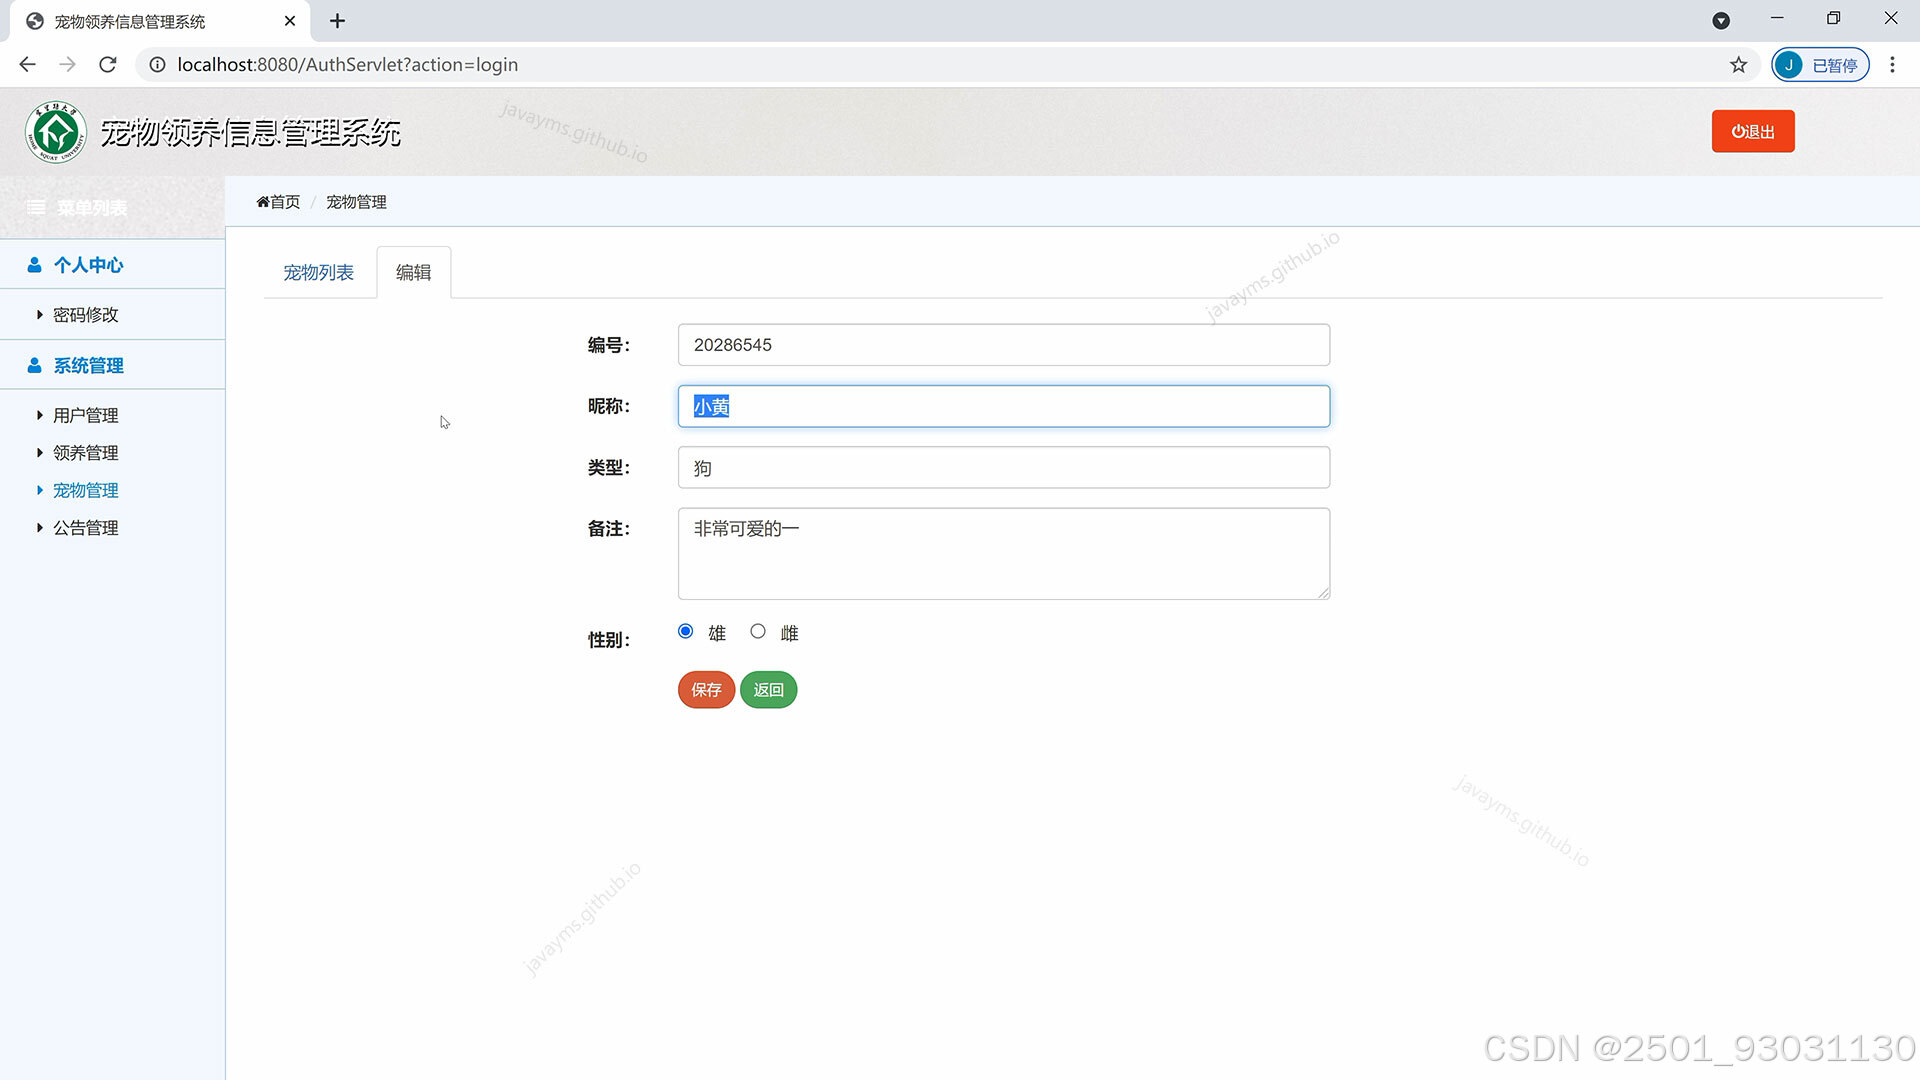Click into the 编号 input field
This screenshot has height=1080, width=1920.
tap(1003, 345)
